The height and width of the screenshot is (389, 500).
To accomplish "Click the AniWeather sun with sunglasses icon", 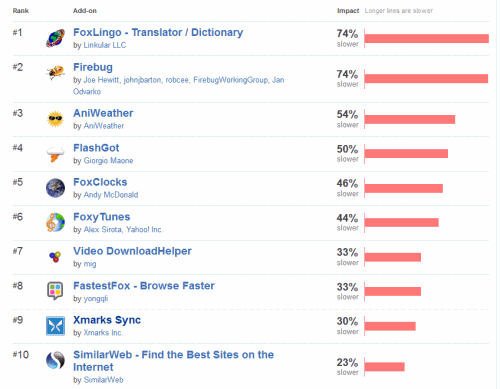I will 55,119.
